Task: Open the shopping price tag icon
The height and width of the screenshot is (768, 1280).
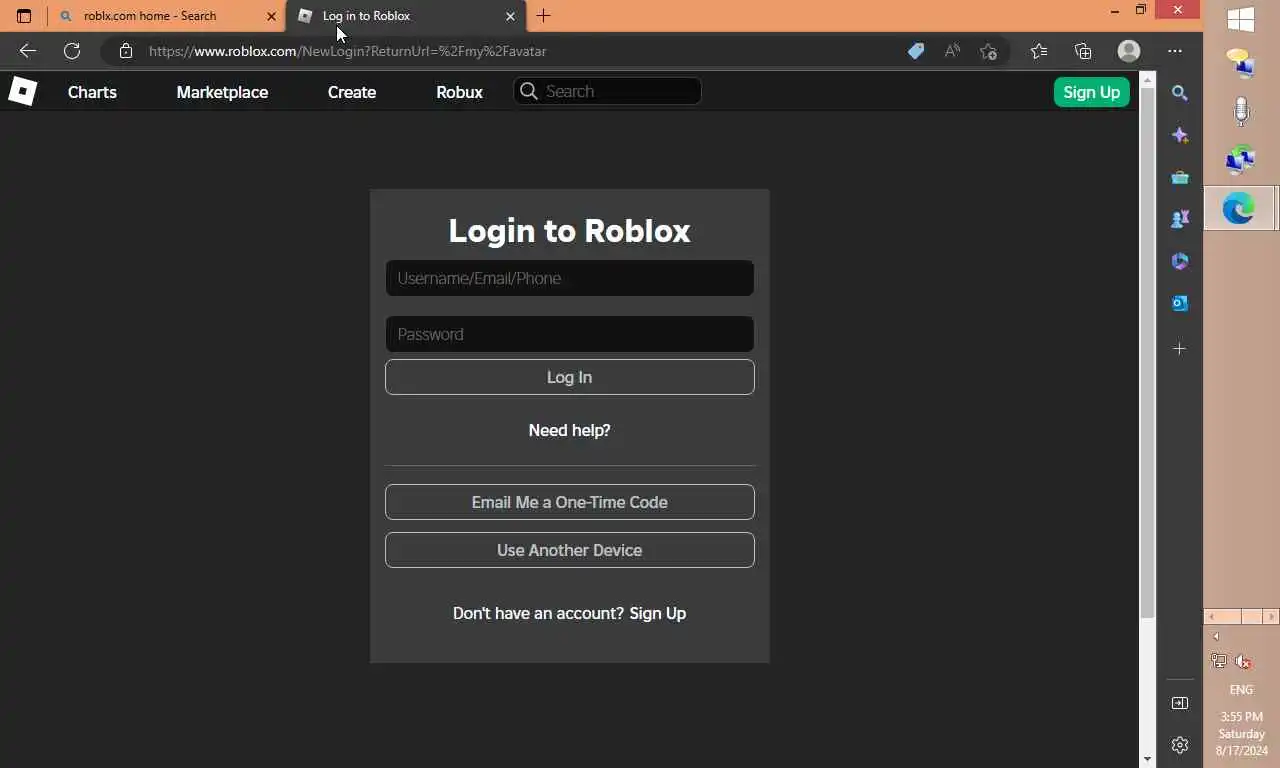Action: (x=915, y=51)
